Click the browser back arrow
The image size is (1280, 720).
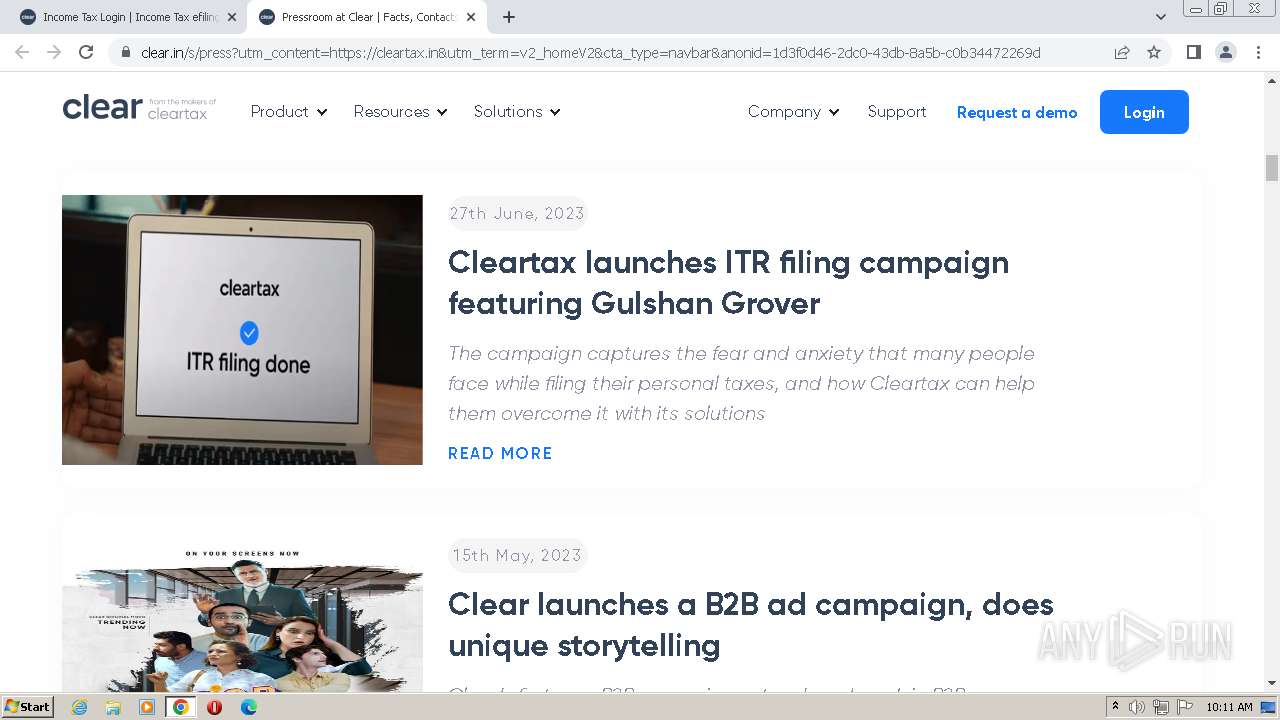22,52
